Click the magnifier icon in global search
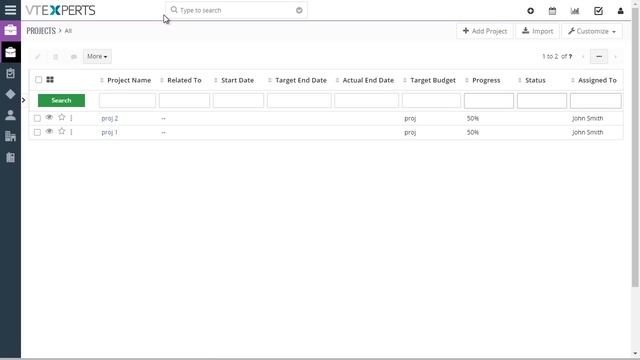 [x=174, y=9]
